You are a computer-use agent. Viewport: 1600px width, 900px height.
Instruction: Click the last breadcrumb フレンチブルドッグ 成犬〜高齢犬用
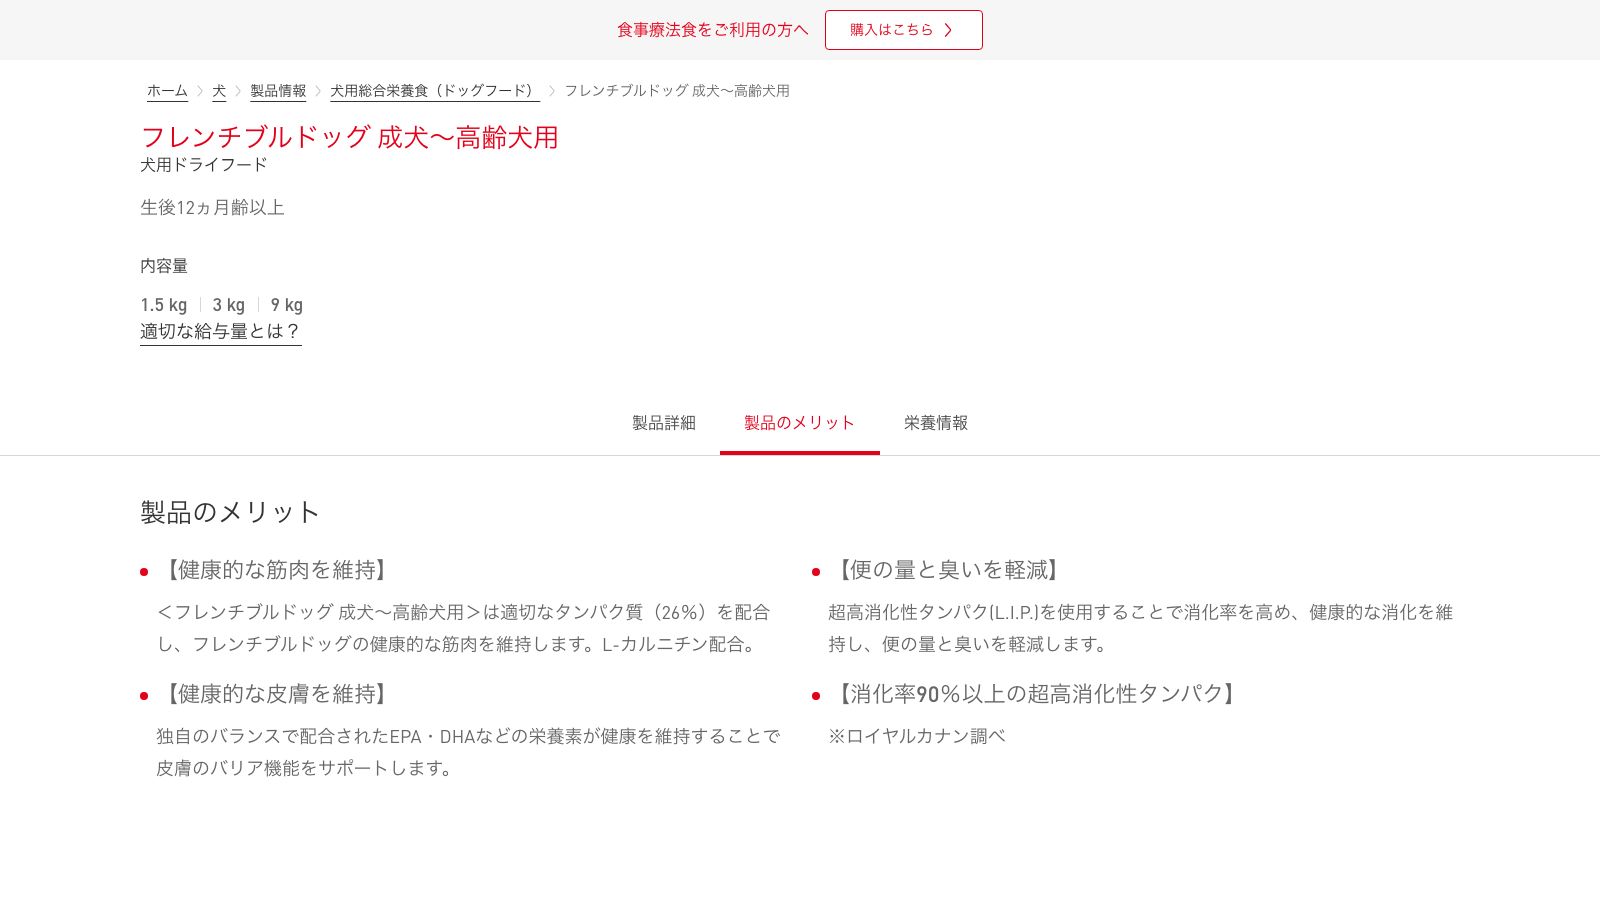click(x=677, y=91)
